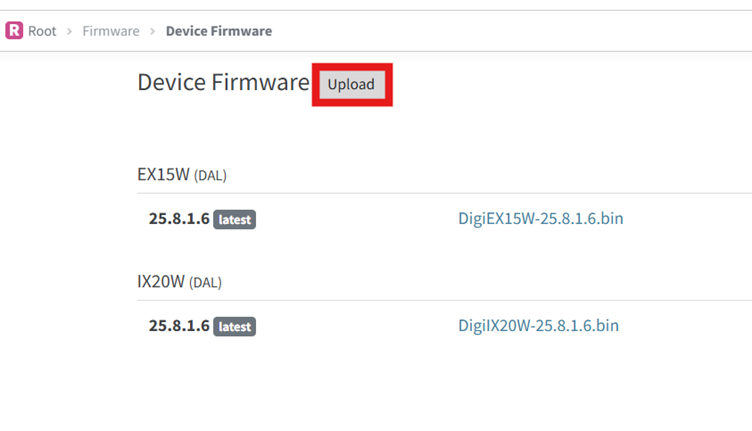This screenshot has width=752, height=431.
Task: Download the DigiIX20W-25.8.1.6.bin file
Action: pos(538,325)
